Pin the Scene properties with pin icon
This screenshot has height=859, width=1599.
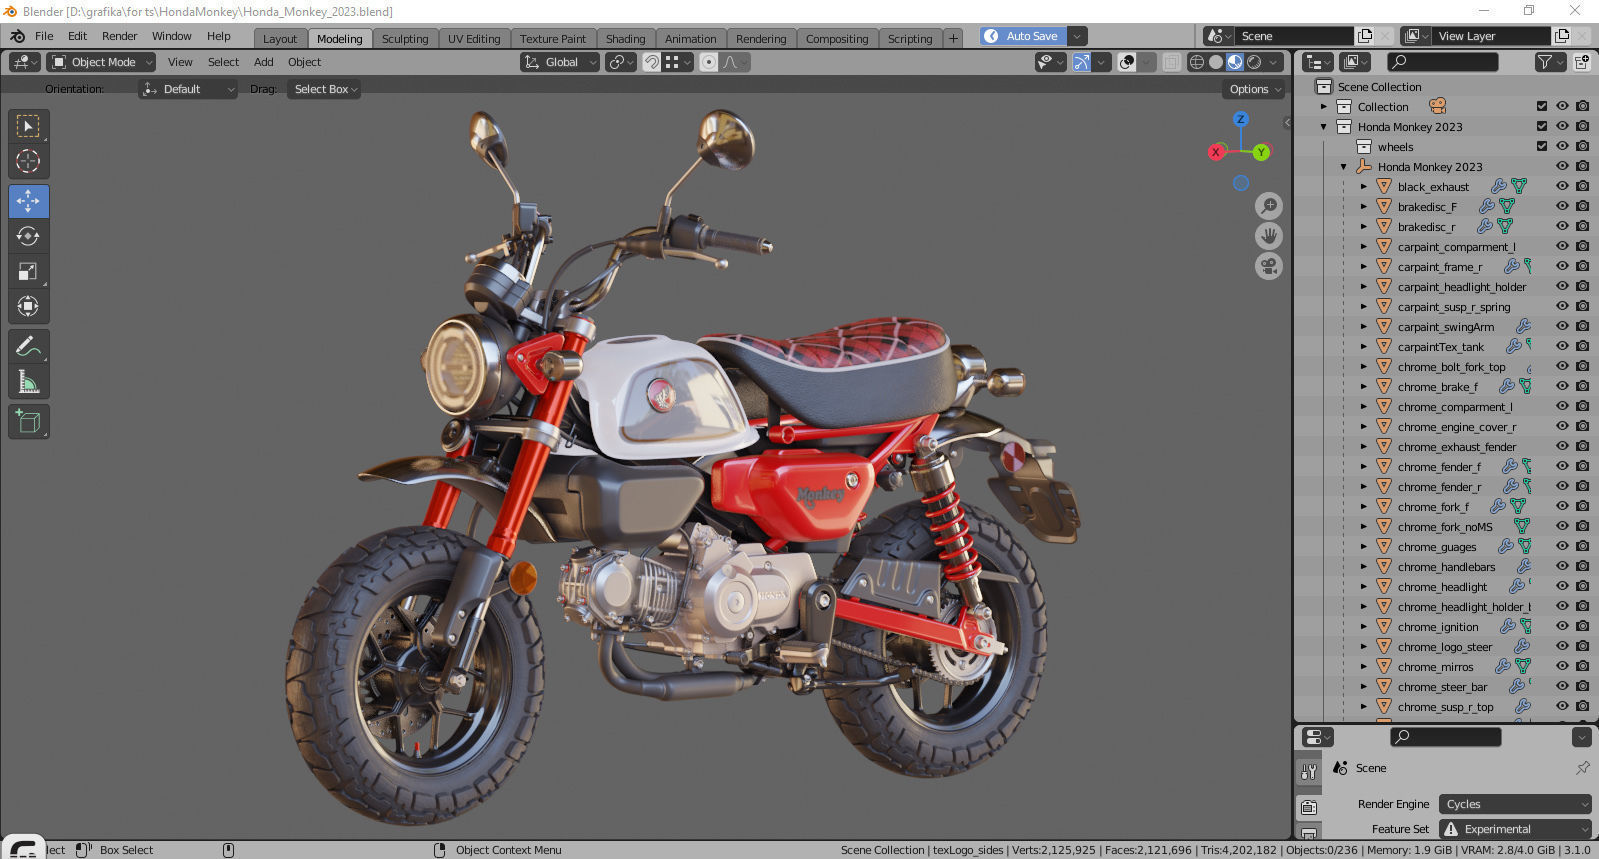click(1582, 768)
